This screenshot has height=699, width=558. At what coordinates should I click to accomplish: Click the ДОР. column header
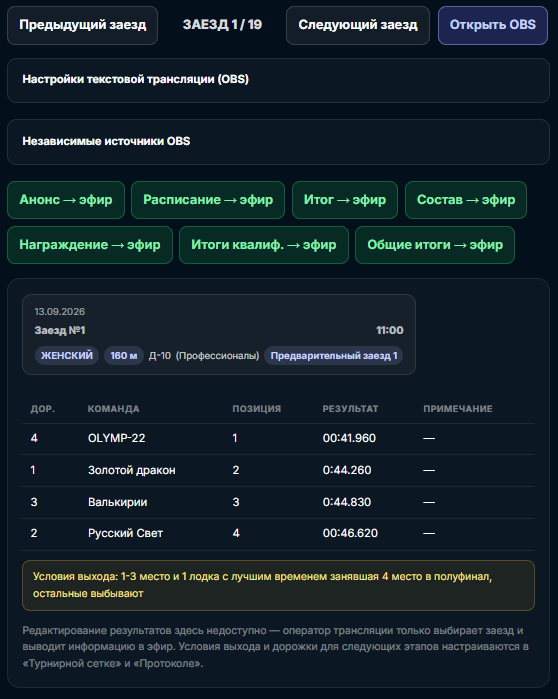pyautogui.click(x=43, y=409)
